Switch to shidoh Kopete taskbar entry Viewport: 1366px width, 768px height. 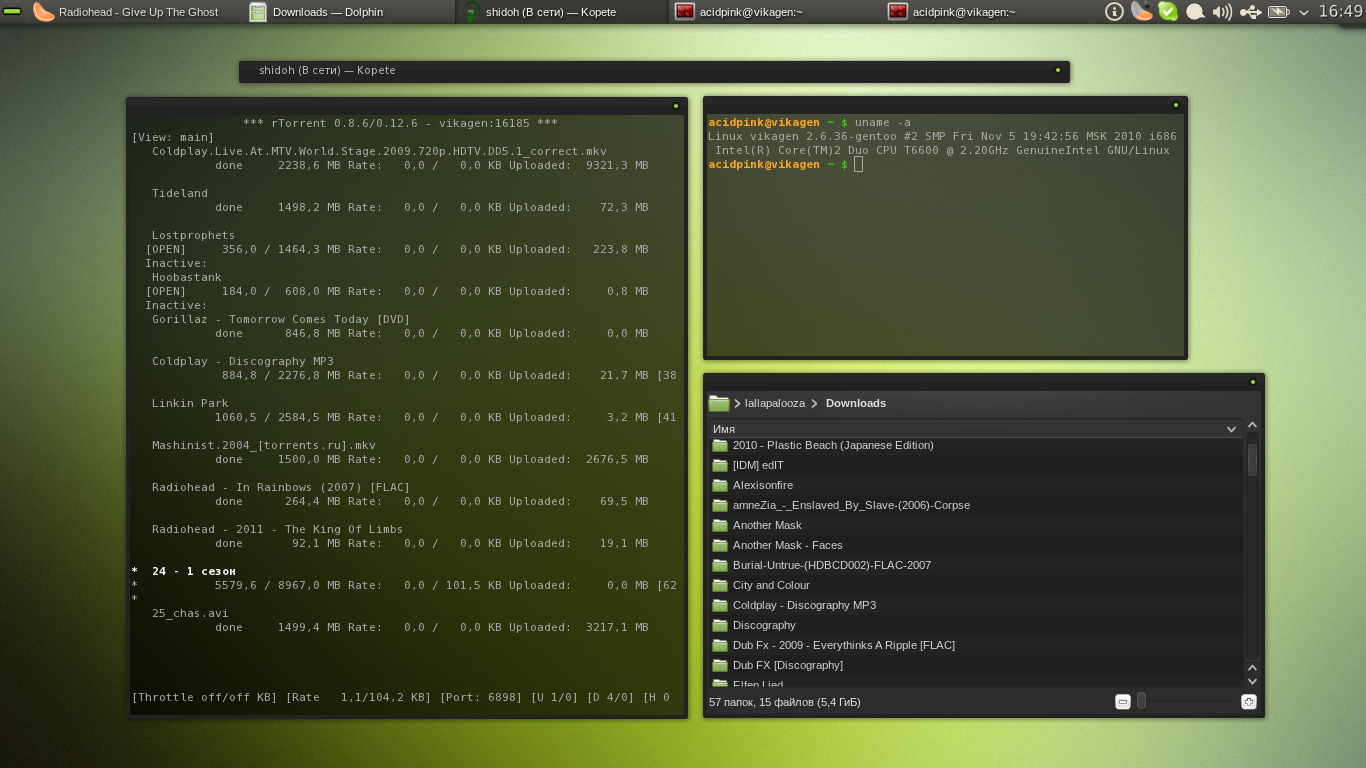pos(562,12)
